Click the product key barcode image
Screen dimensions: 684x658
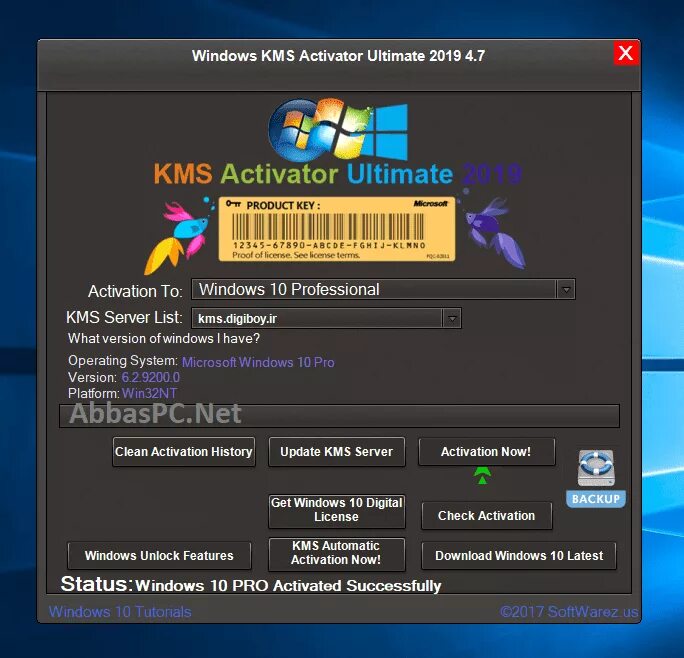[336, 229]
